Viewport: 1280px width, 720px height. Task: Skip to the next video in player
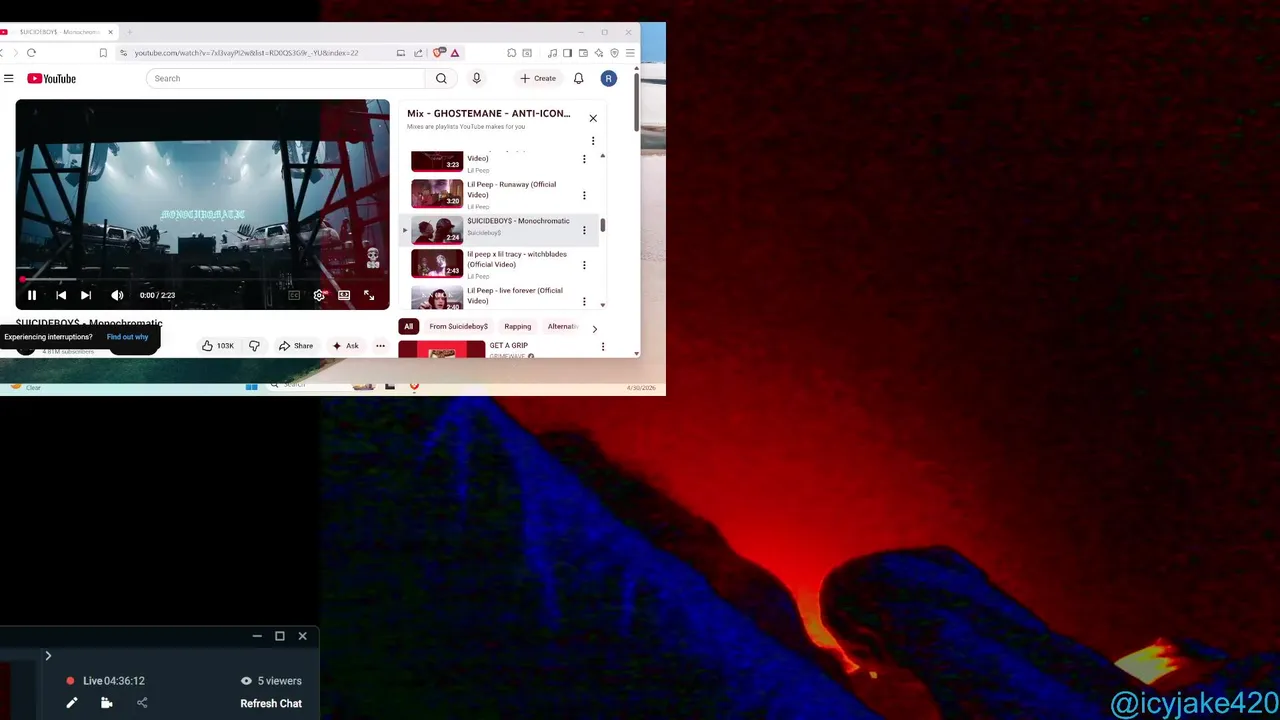(86, 295)
